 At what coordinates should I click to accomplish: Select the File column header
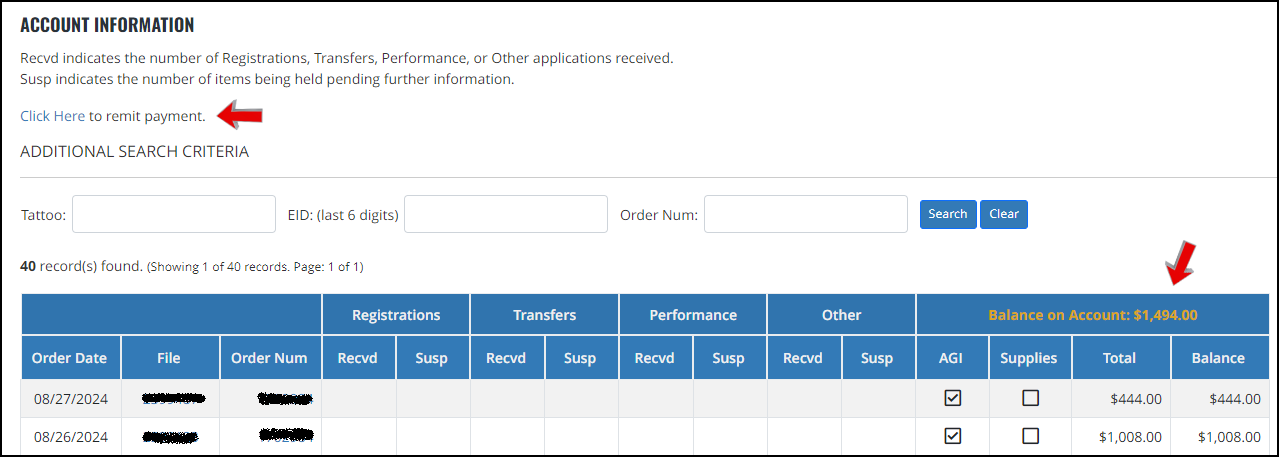170,358
